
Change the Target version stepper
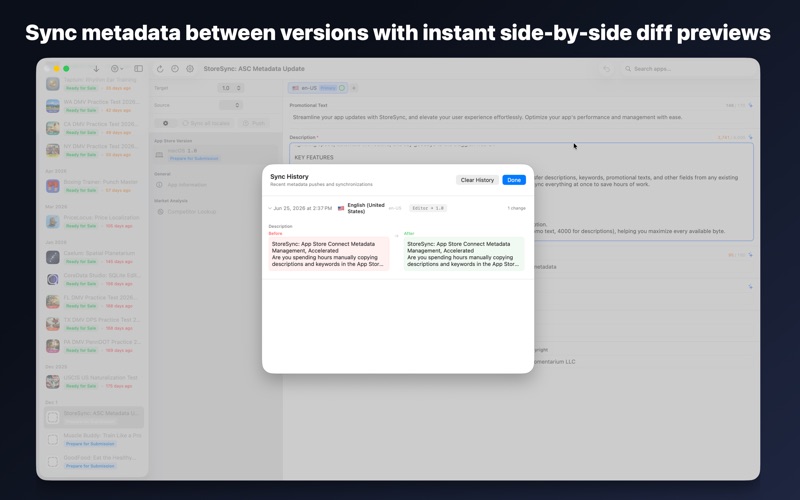pos(238,88)
